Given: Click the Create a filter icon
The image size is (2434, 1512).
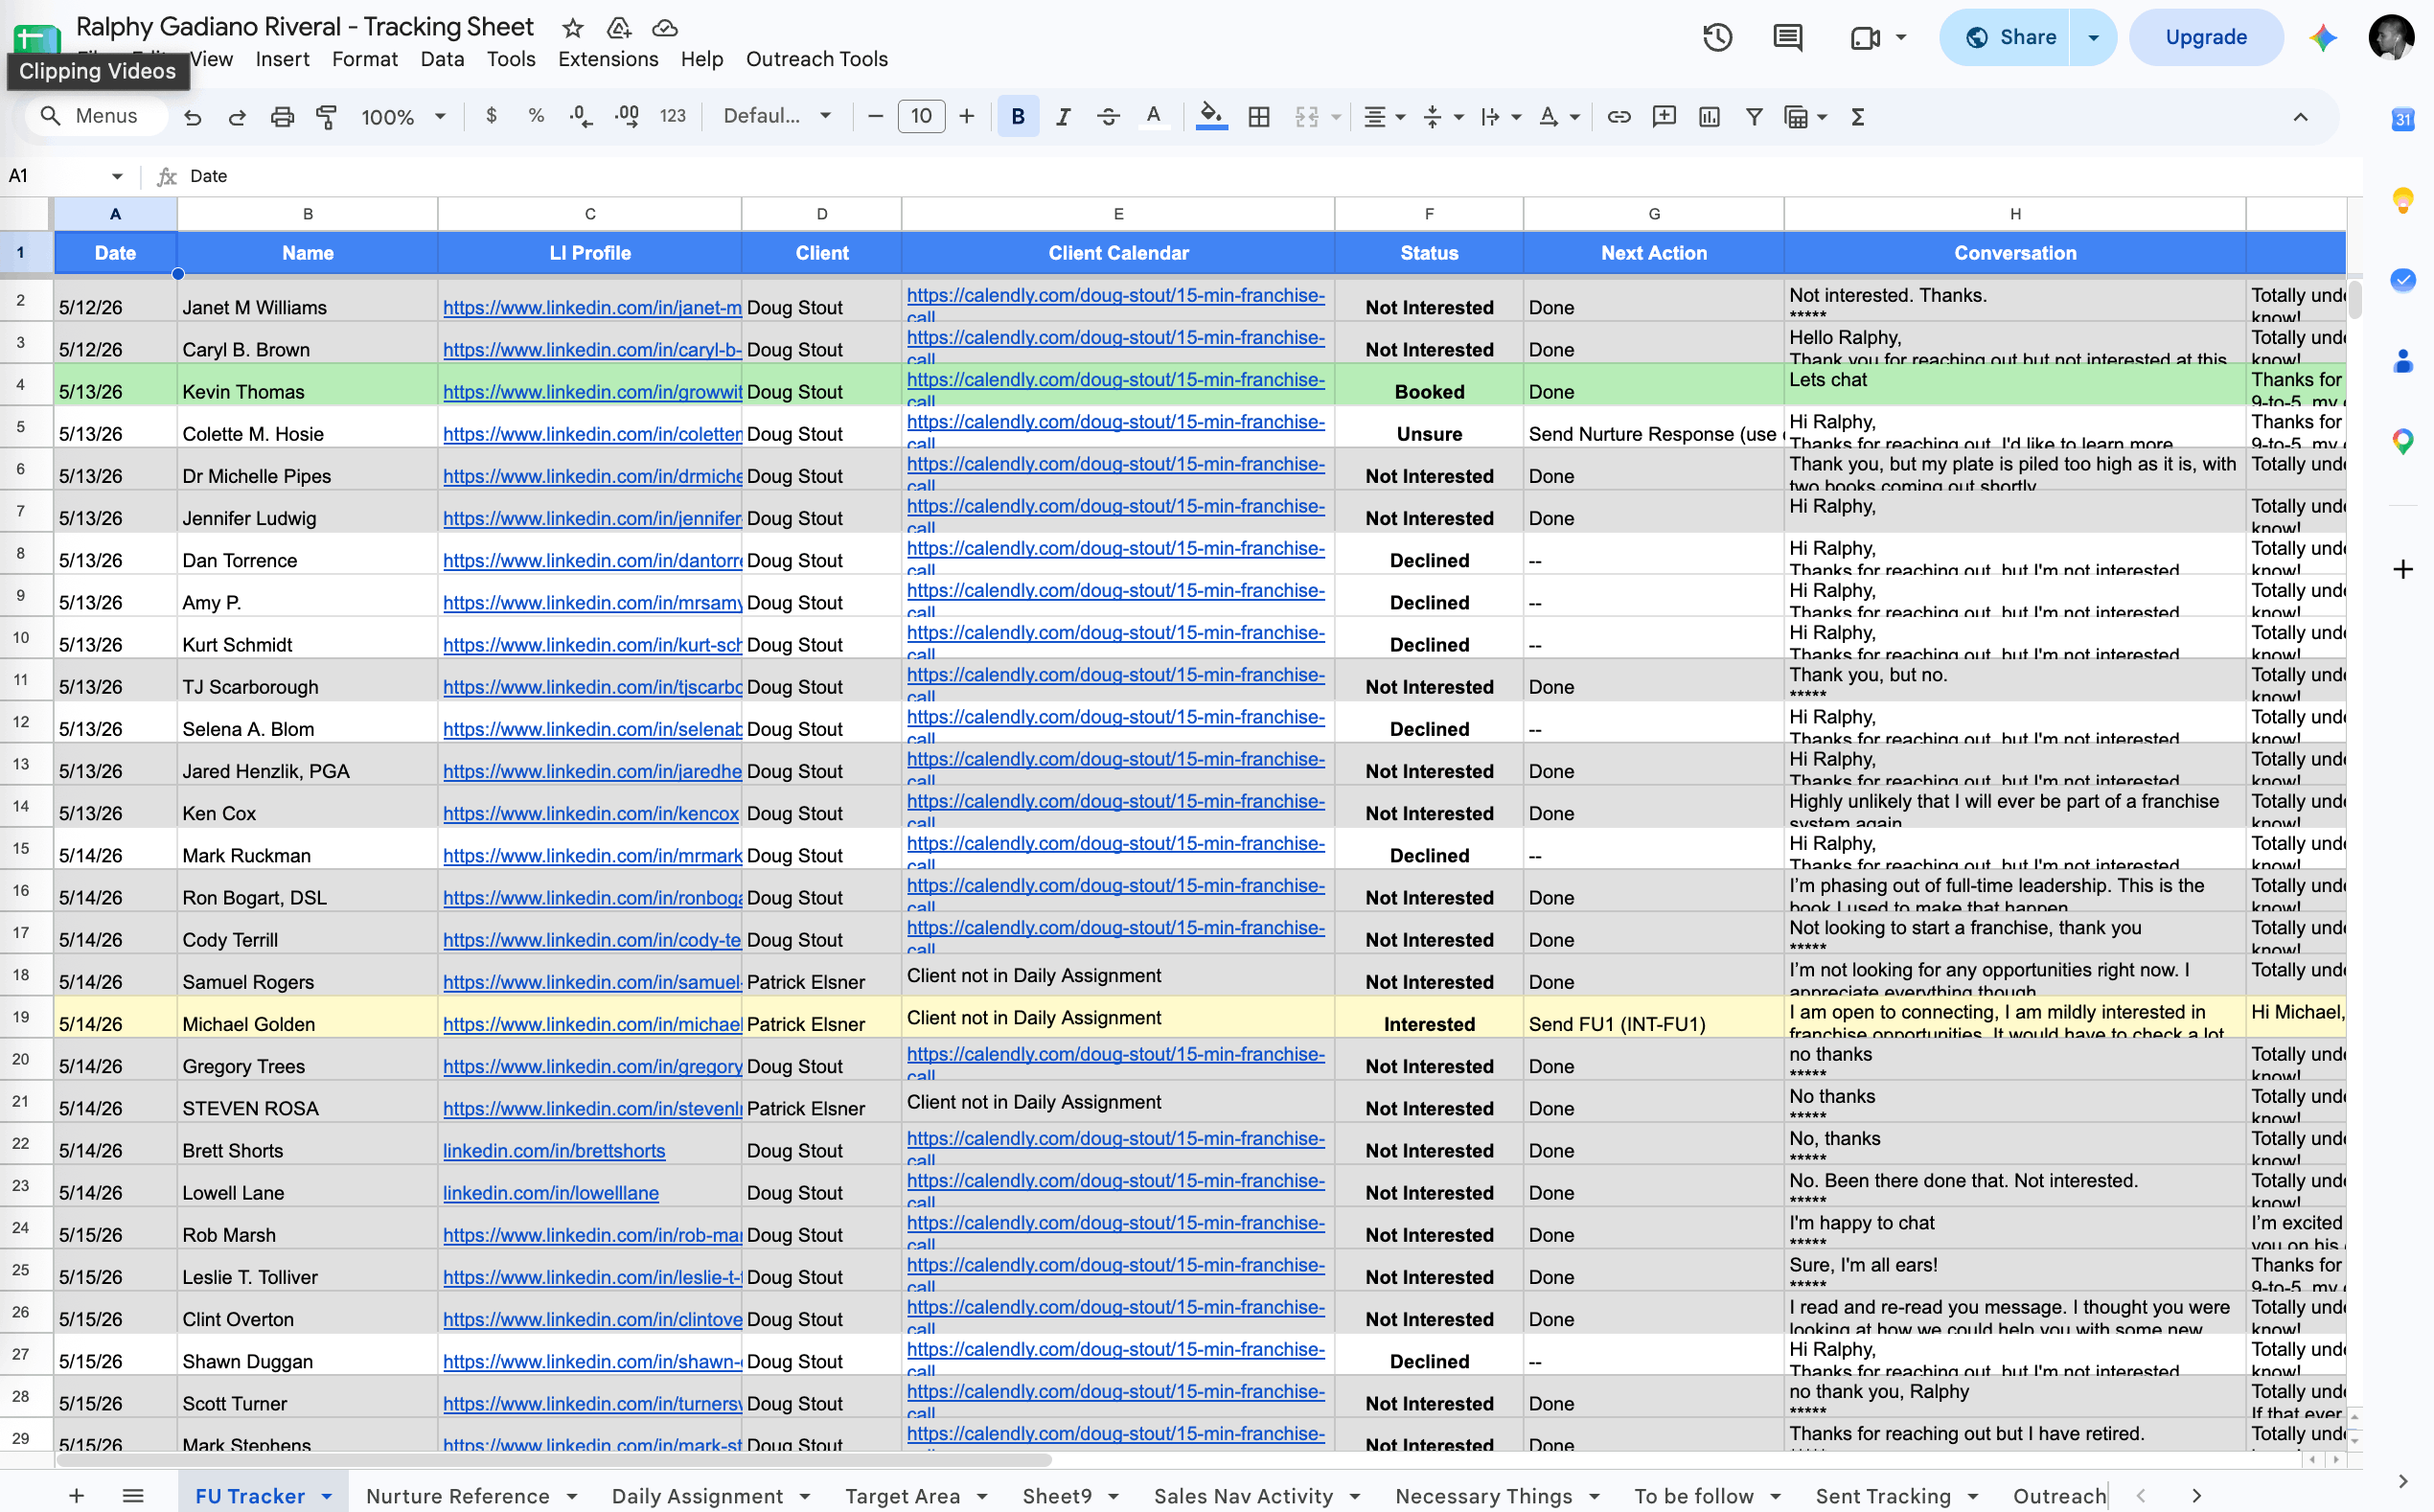Looking at the screenshot, I should tap(1754, 117).
